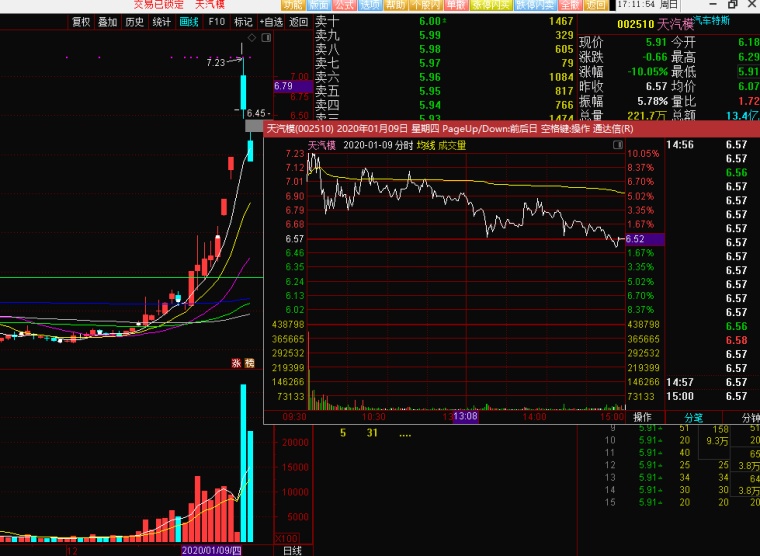
Task: Click the 帮助 help button
Action: 396,5
